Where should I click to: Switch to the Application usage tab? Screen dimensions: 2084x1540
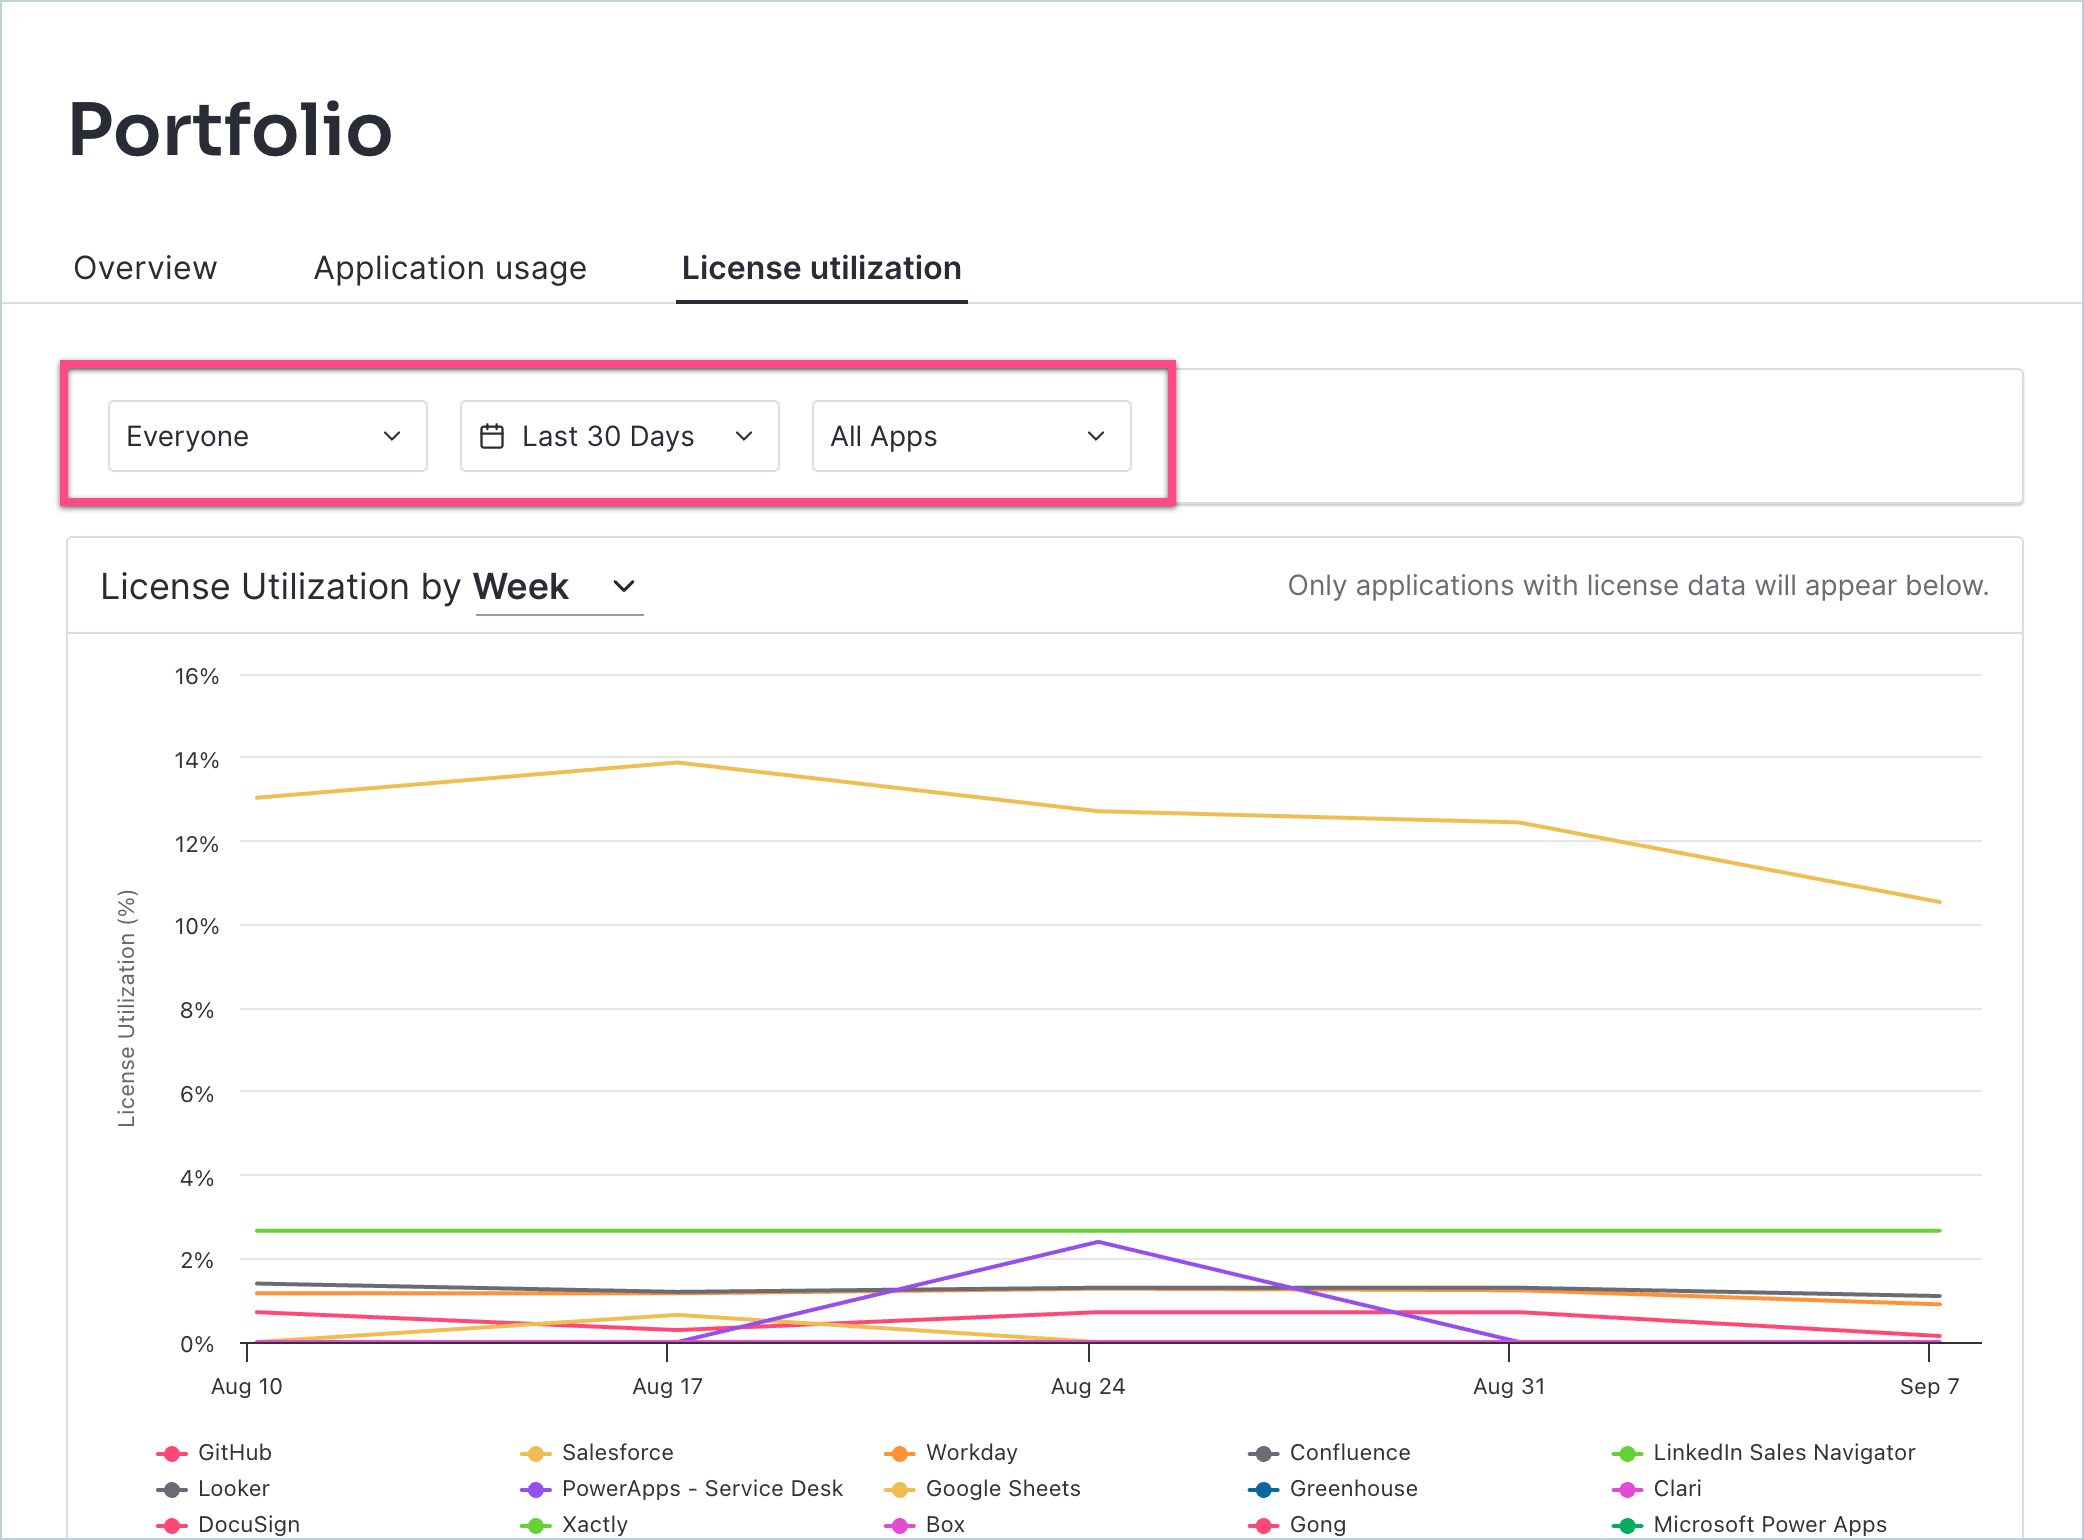[x=450, y=268]
